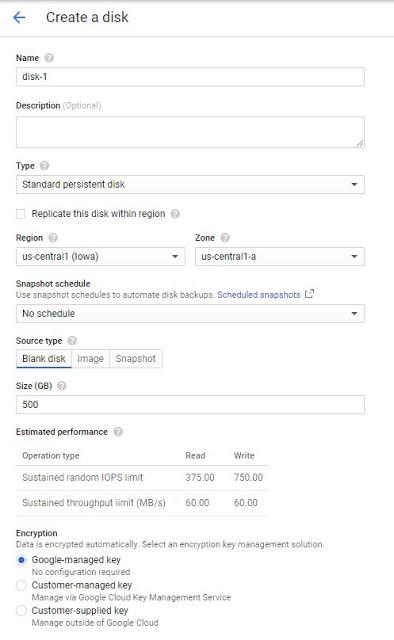Image resolution: width=394 pixels, height=640 pixels.
Task: Open Zone help icon
Action: pyautogui.click(x=225, y=238)
